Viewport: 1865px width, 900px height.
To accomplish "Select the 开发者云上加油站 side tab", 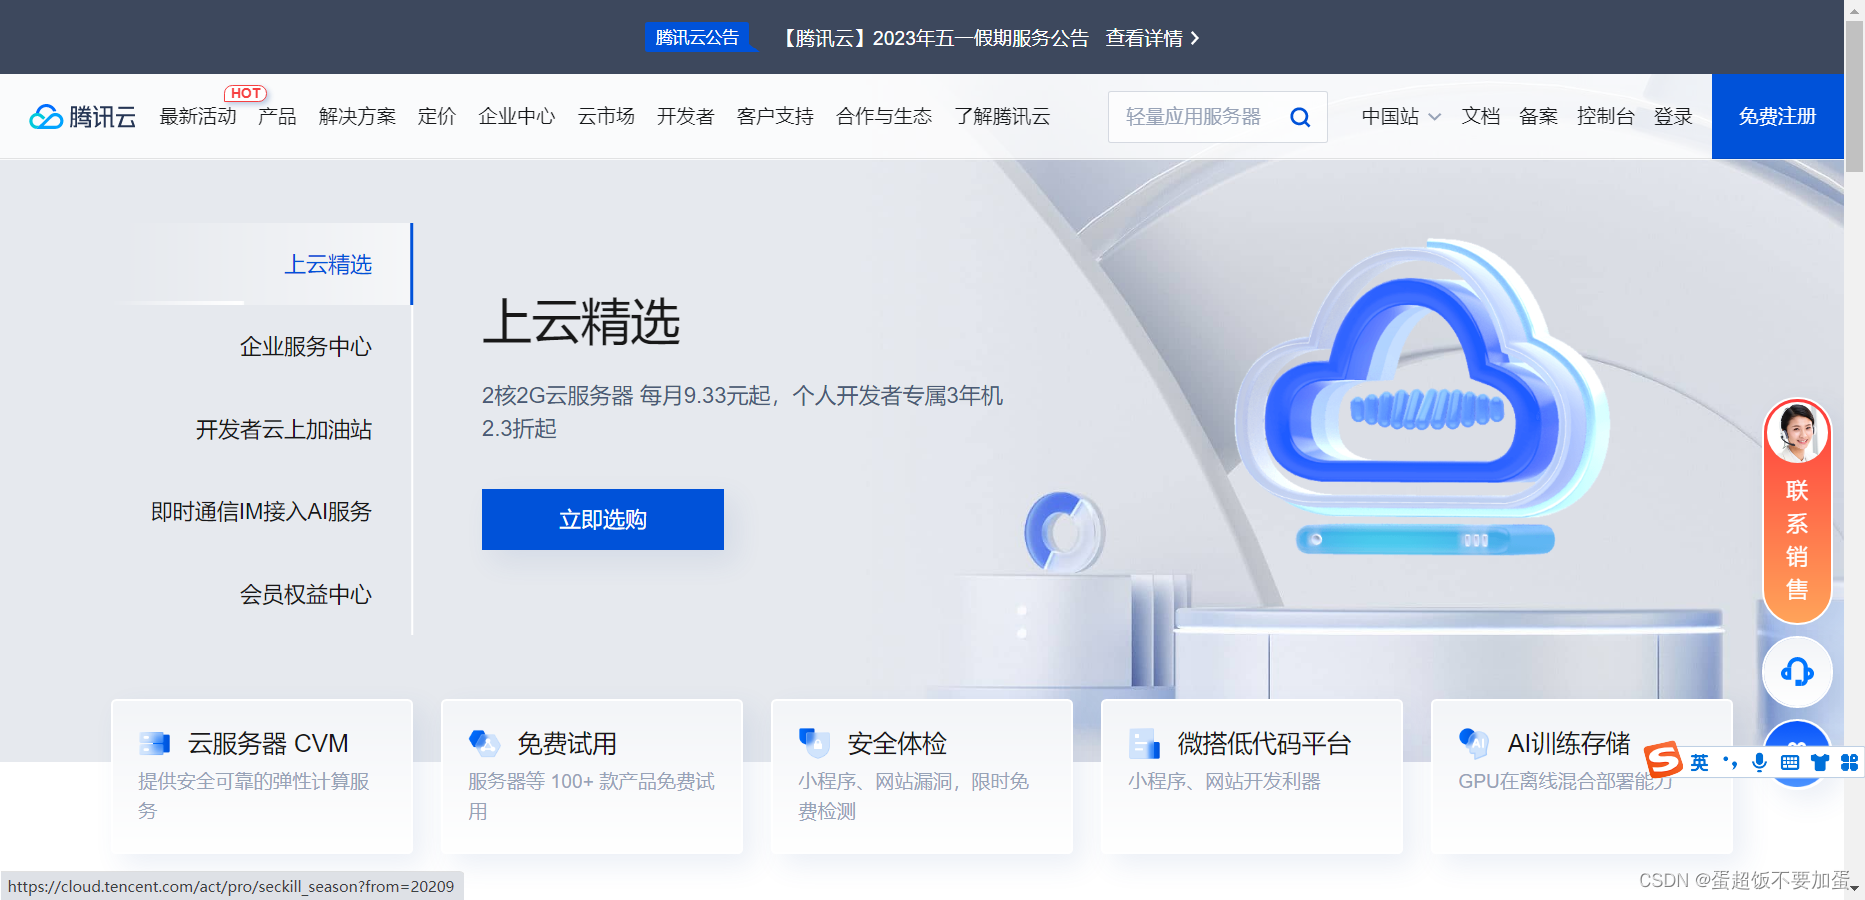I will click(x=284, y=430).
